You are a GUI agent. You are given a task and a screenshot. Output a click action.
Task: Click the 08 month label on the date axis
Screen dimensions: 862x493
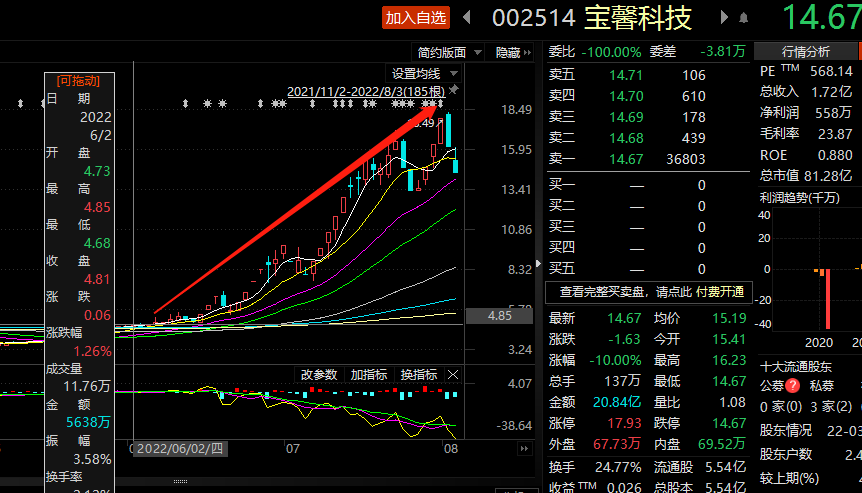[451, 448]
